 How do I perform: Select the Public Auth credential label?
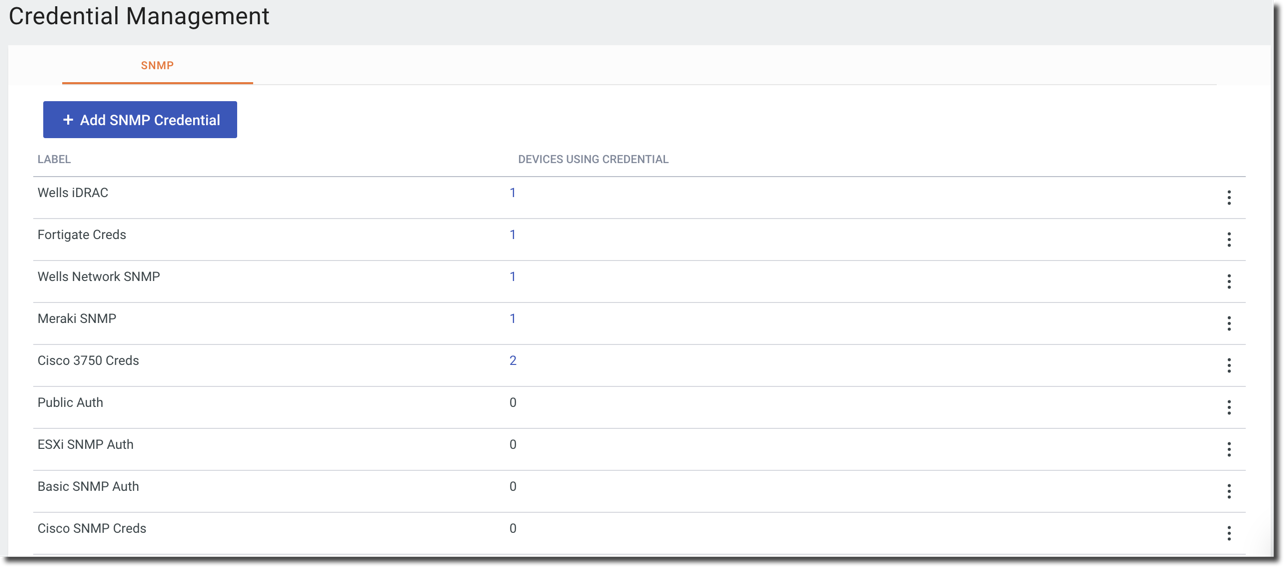pos(70,403)
